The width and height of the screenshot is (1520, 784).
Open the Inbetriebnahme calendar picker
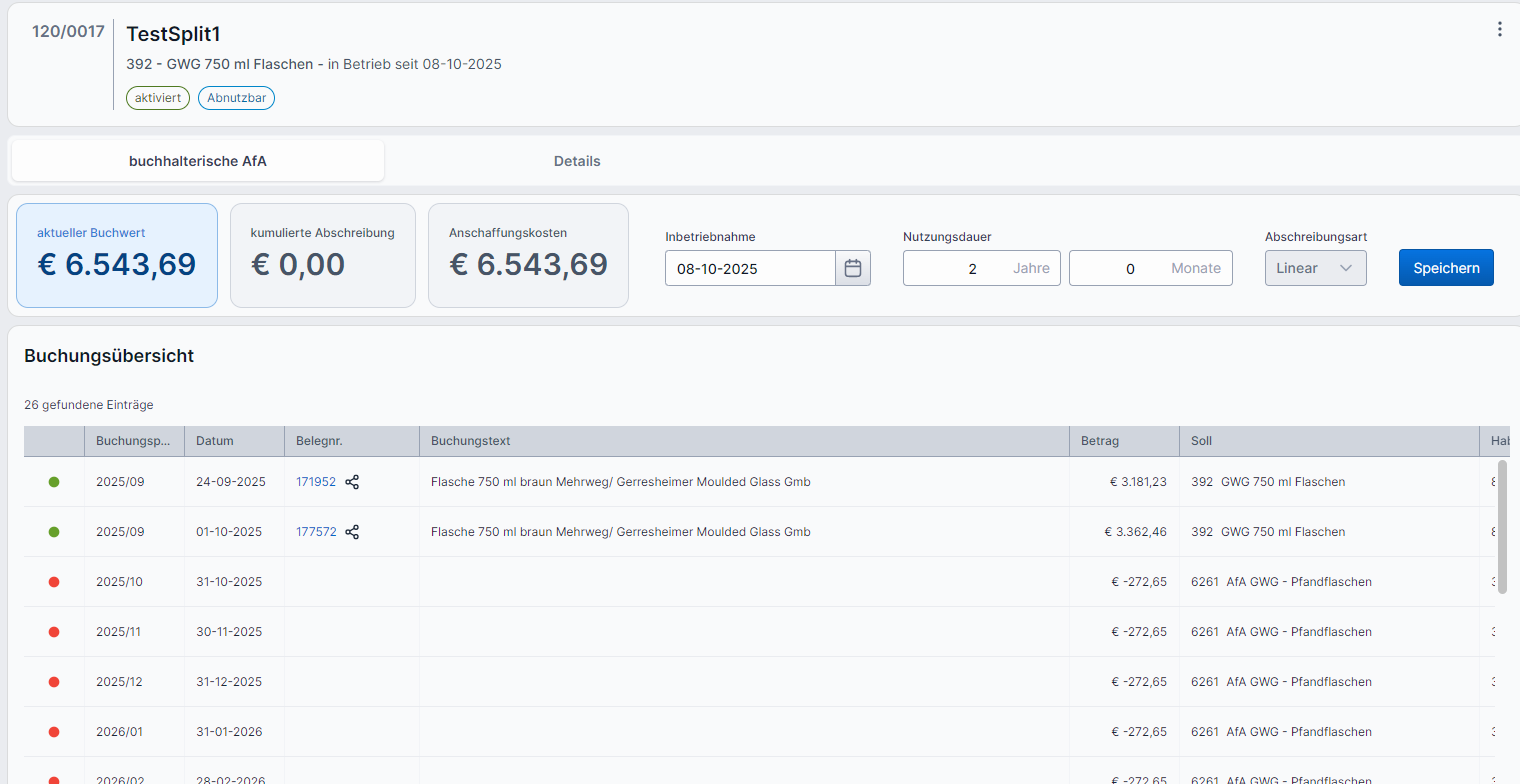tap(853, 268)
